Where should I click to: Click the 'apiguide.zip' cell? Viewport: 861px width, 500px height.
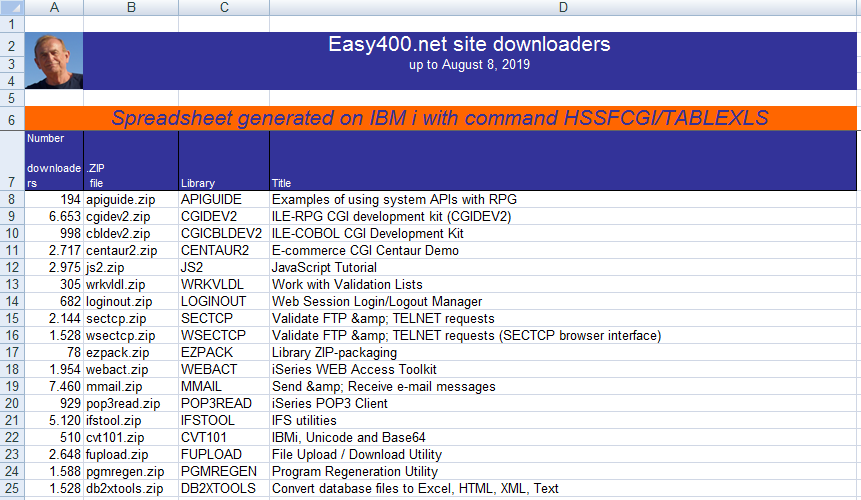coord(131,199)
